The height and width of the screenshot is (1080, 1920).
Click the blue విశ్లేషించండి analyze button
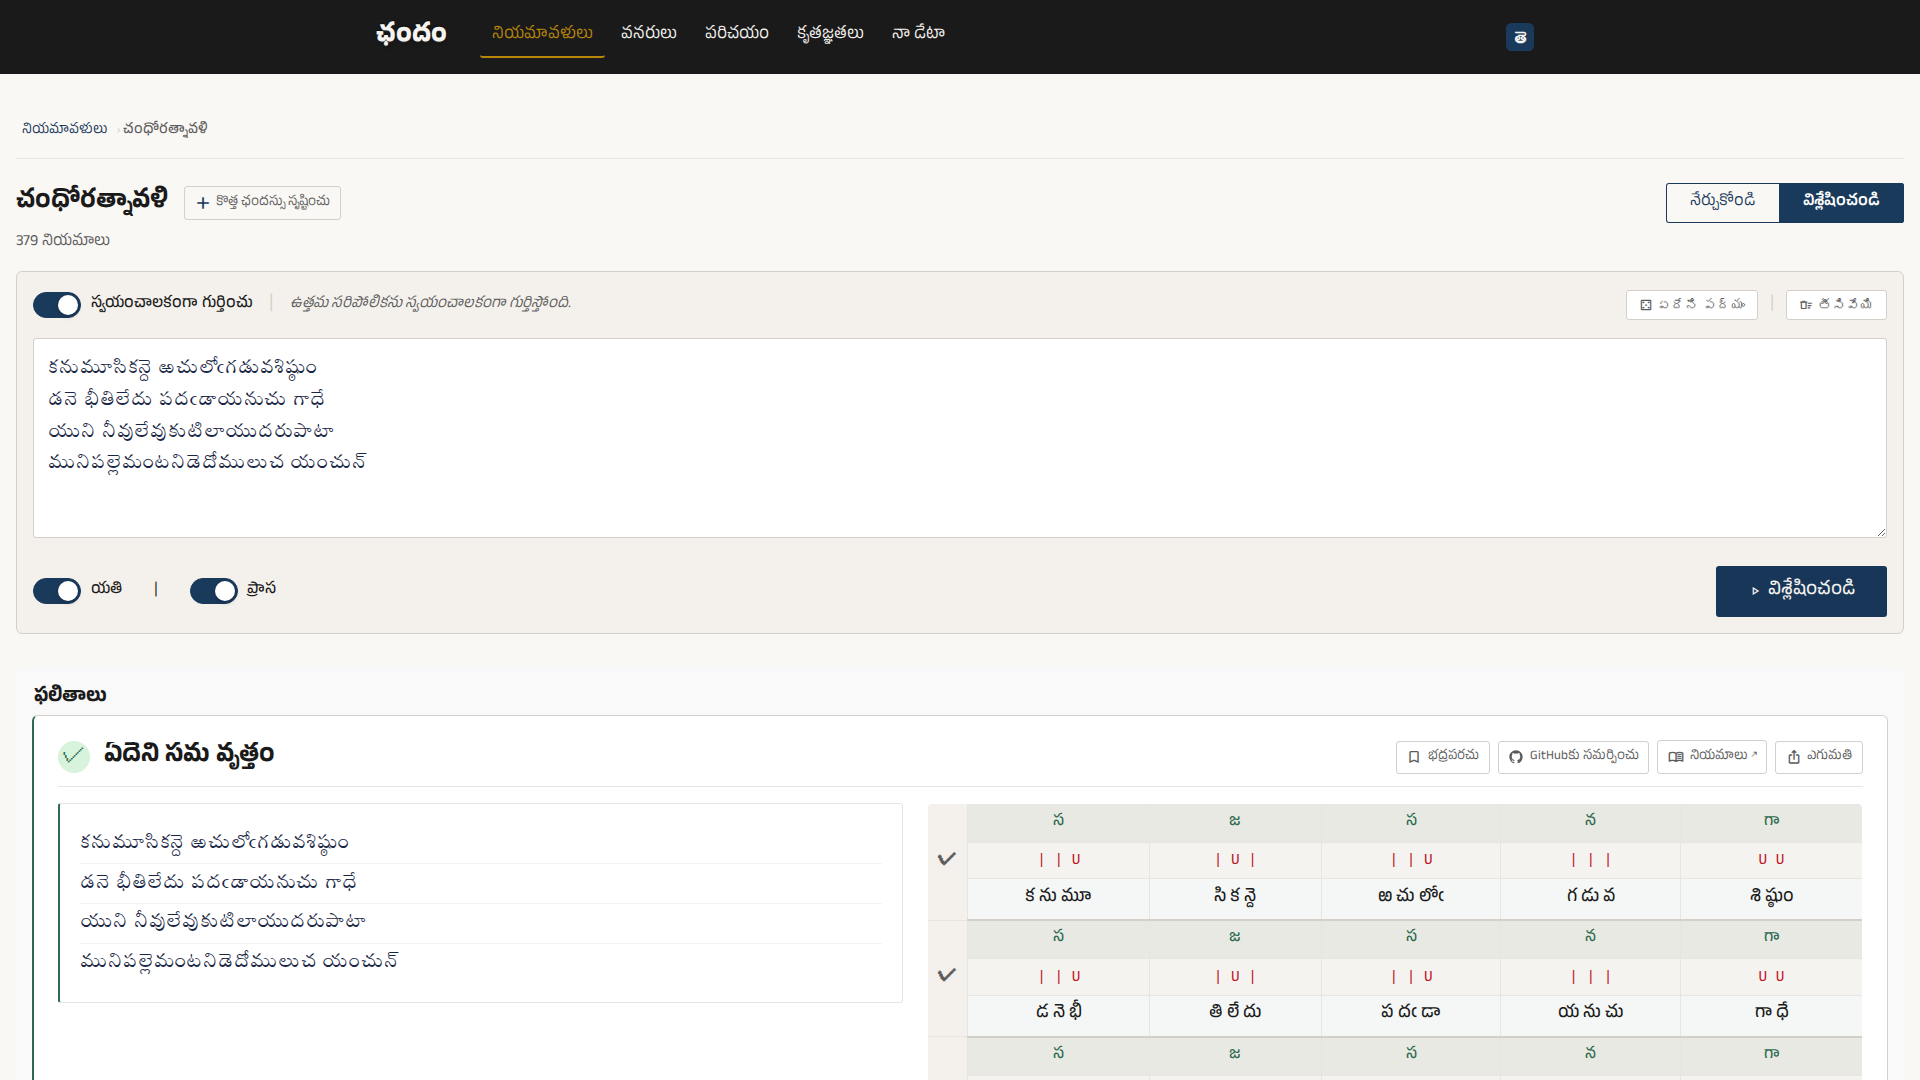click(1801, 591)
